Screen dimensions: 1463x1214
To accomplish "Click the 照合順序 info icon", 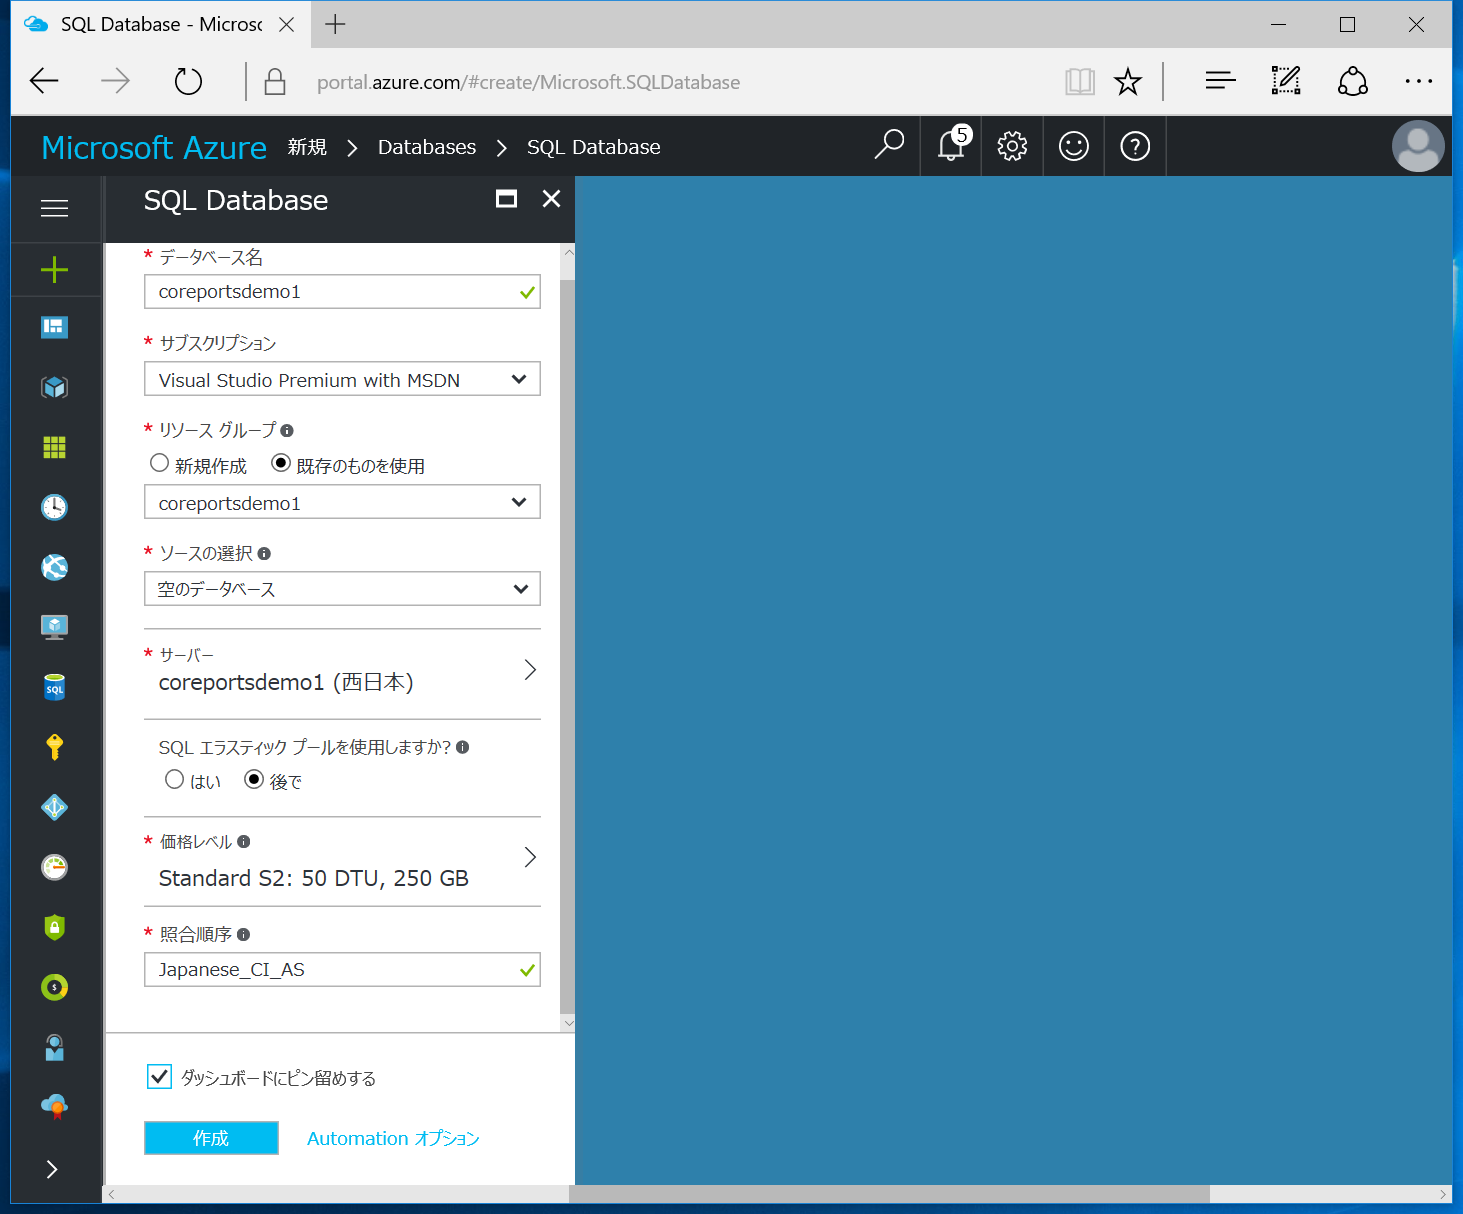I will tap(244, 935).
